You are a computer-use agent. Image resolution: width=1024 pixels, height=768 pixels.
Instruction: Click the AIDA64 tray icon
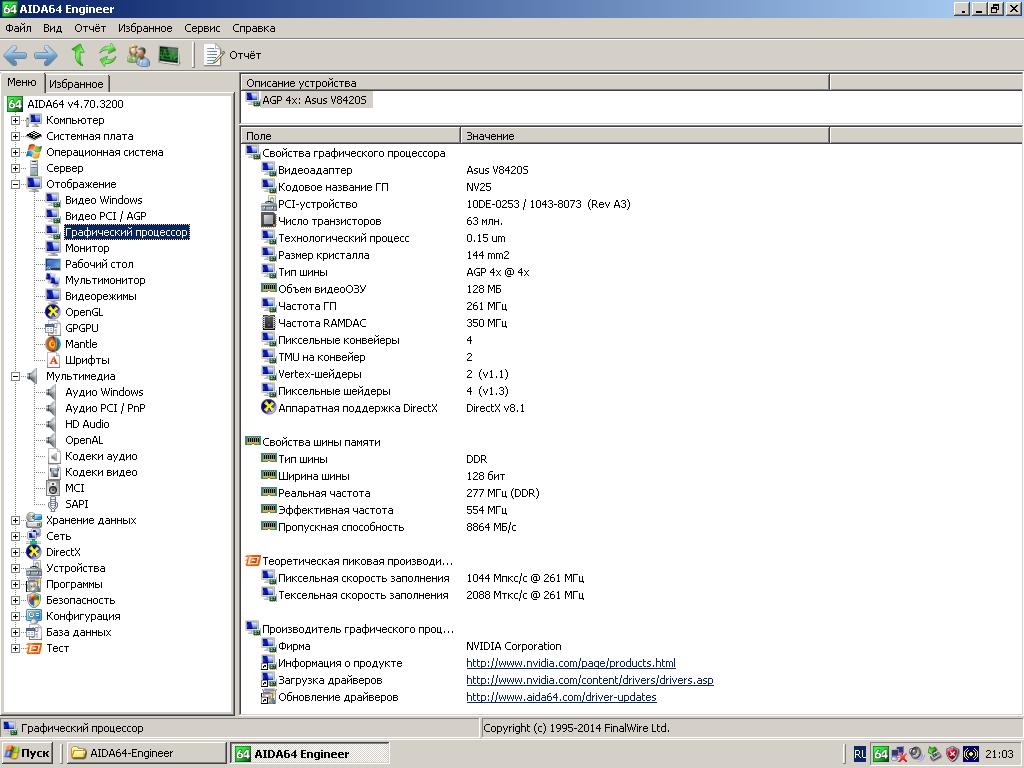(x=880, y=754)
